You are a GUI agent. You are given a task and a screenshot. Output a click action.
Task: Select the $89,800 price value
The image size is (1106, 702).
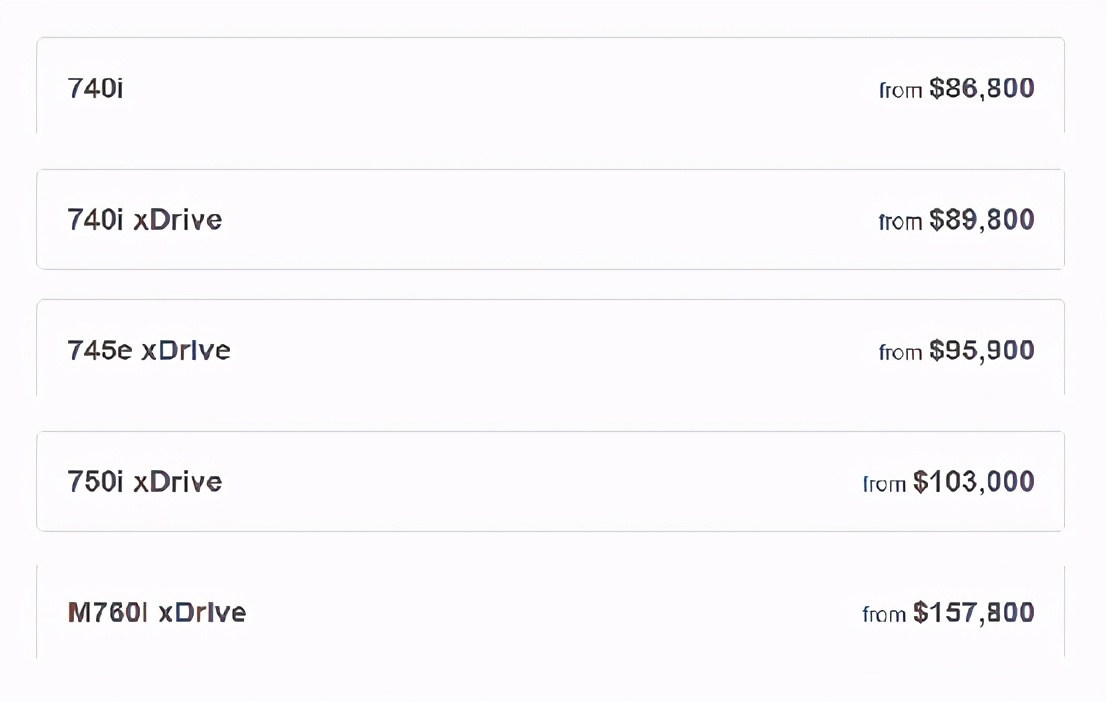(x=981, y=220)
